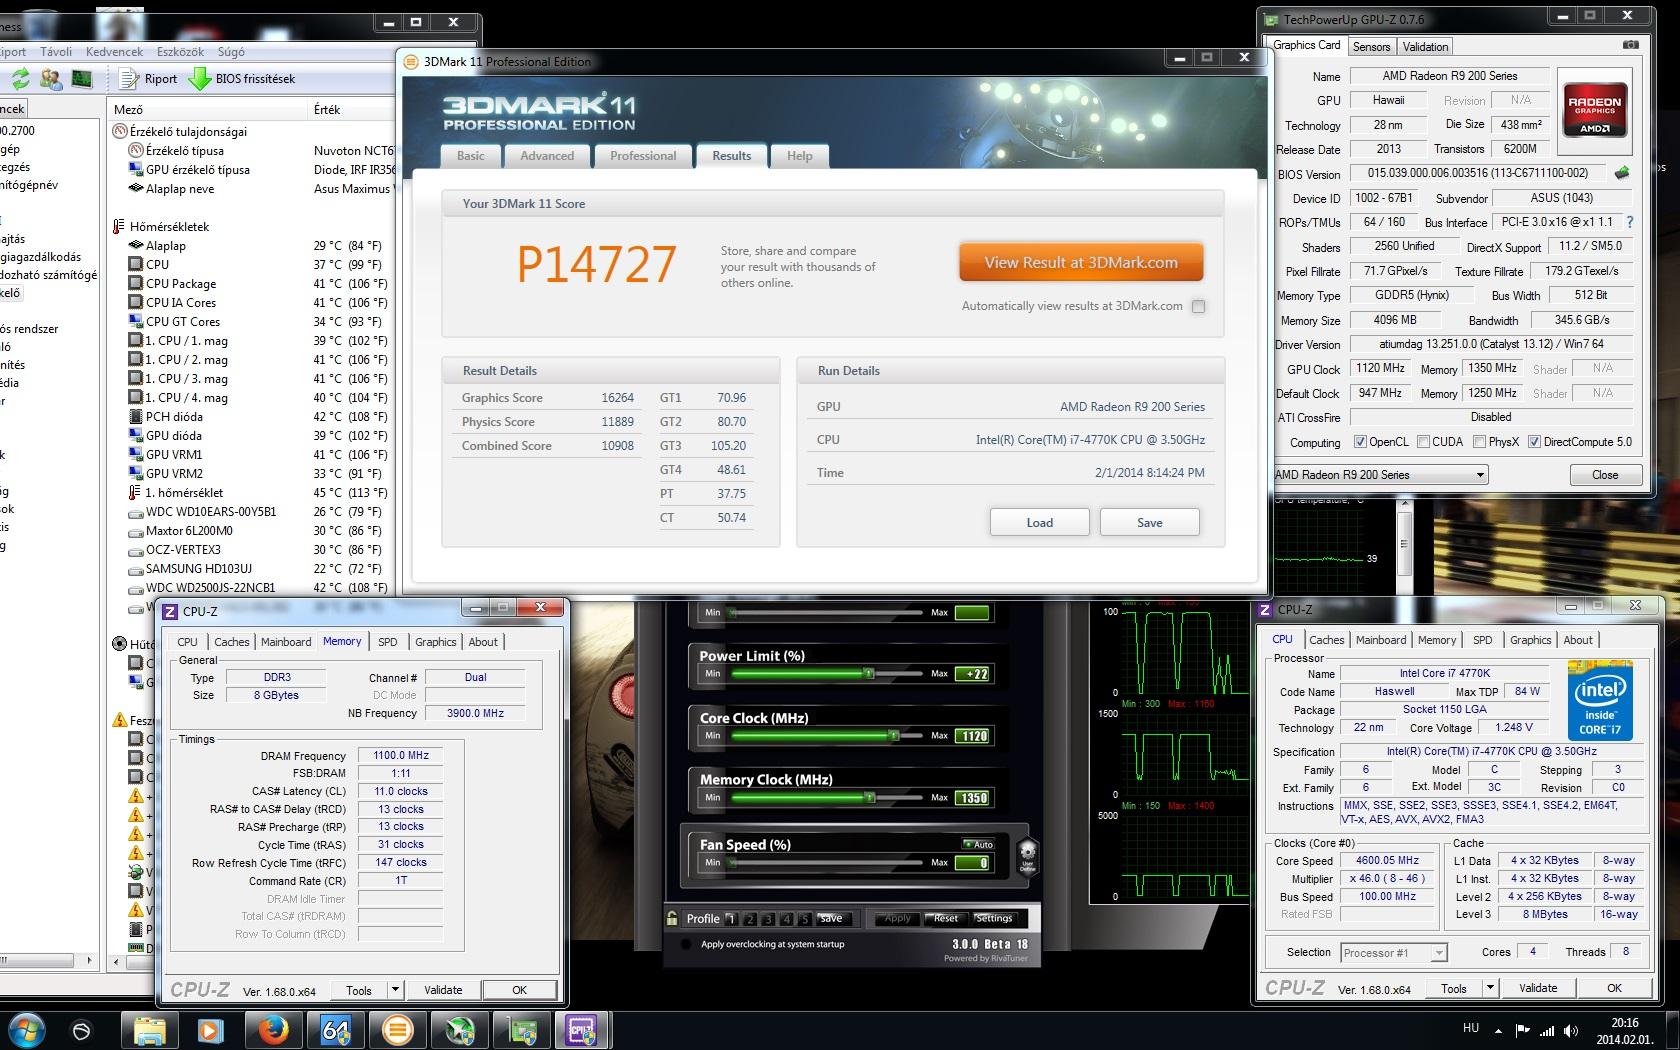This screenshot has height=1050, width=1680.
Task: Open the Firefox taskbar icon
Action: point(273,1030)
